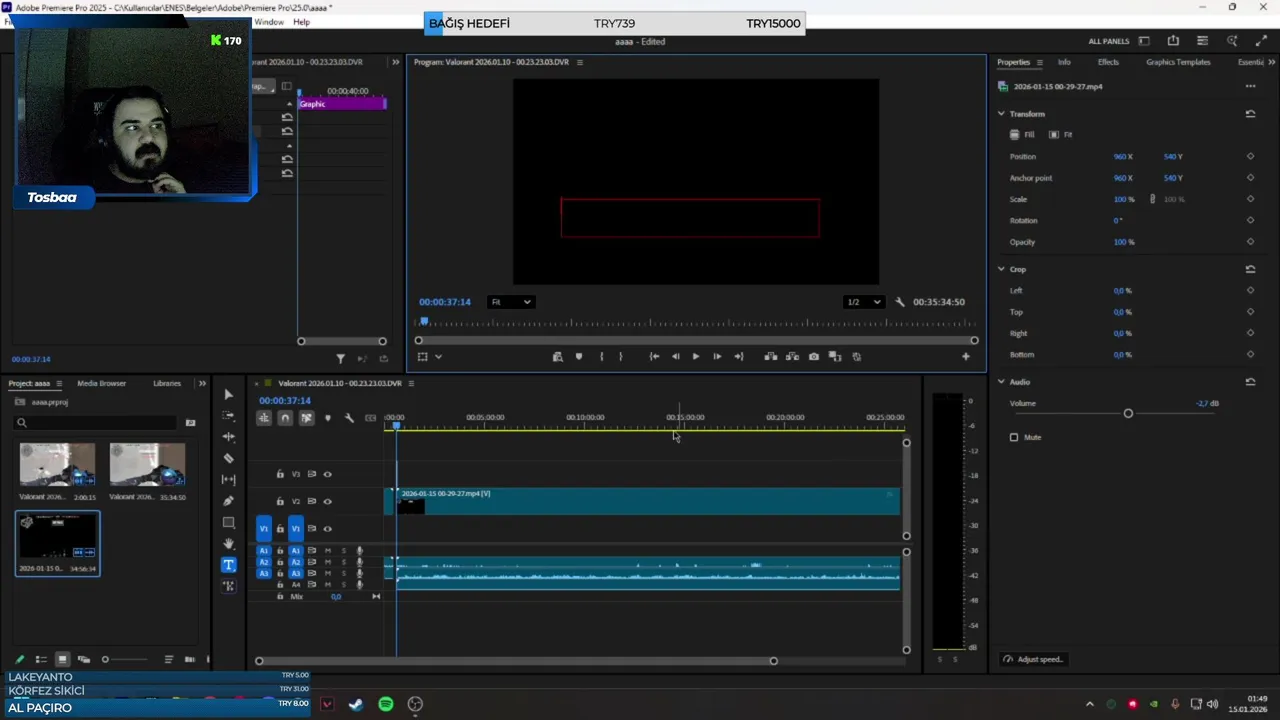Click the Fill button under Transform
The image size is (1280, 720).
click(x=1022, y=135)
